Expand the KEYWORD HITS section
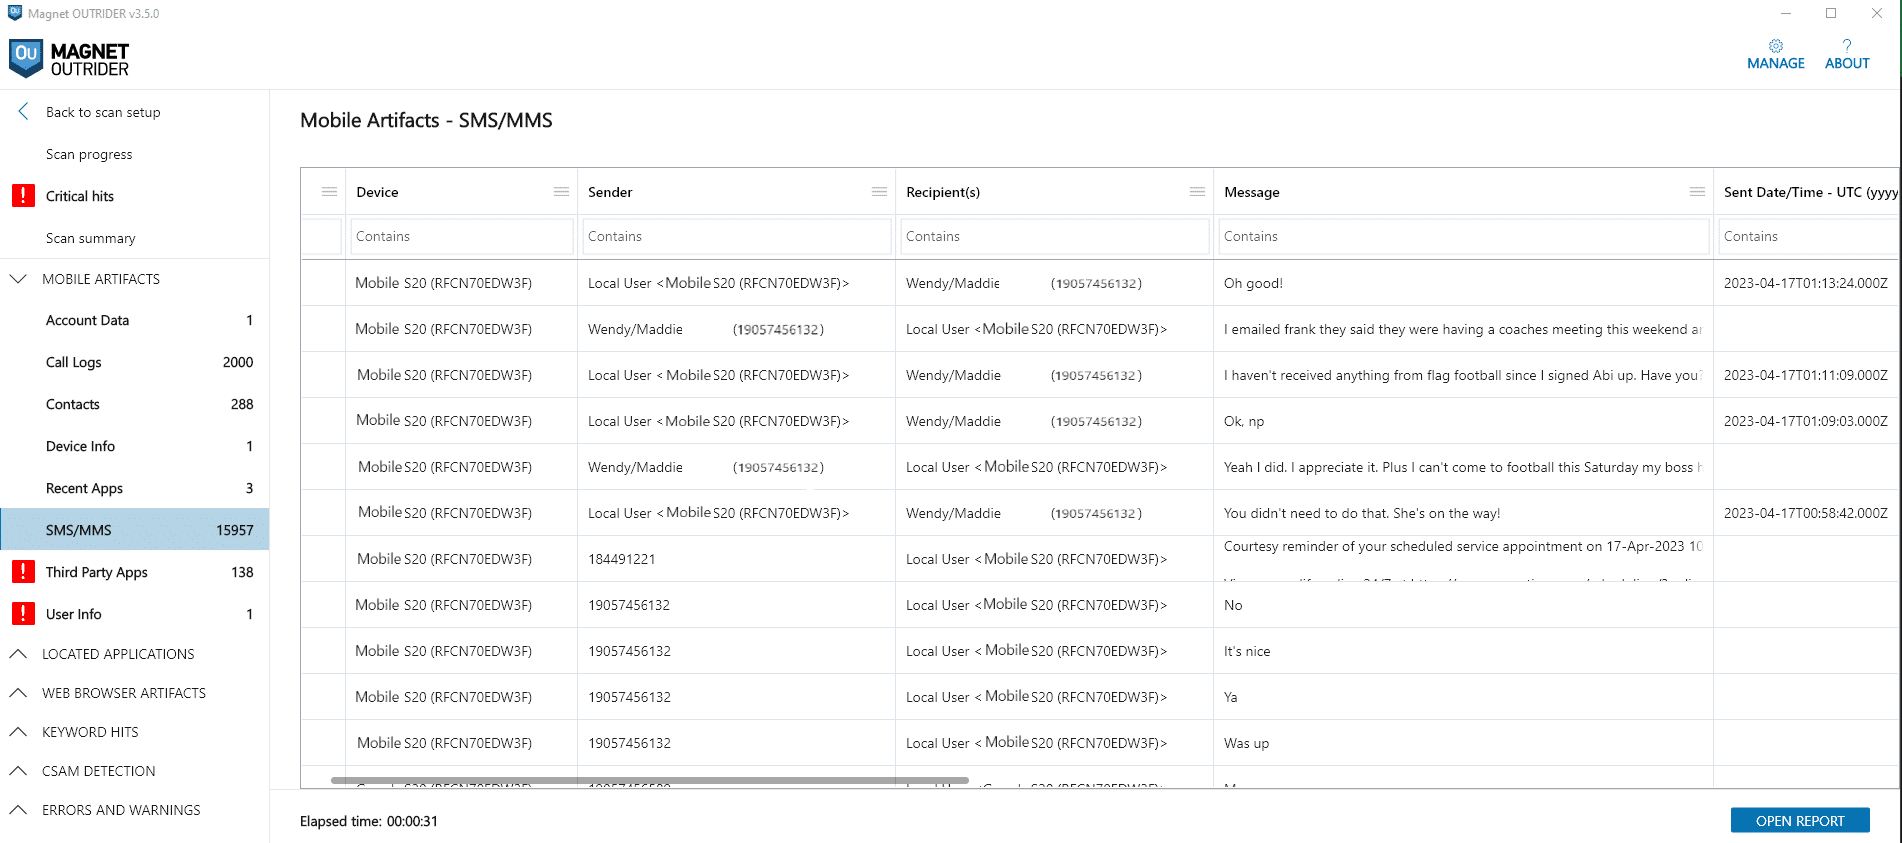The width and height of the screenshot is (1902, 843). [18, 732]
